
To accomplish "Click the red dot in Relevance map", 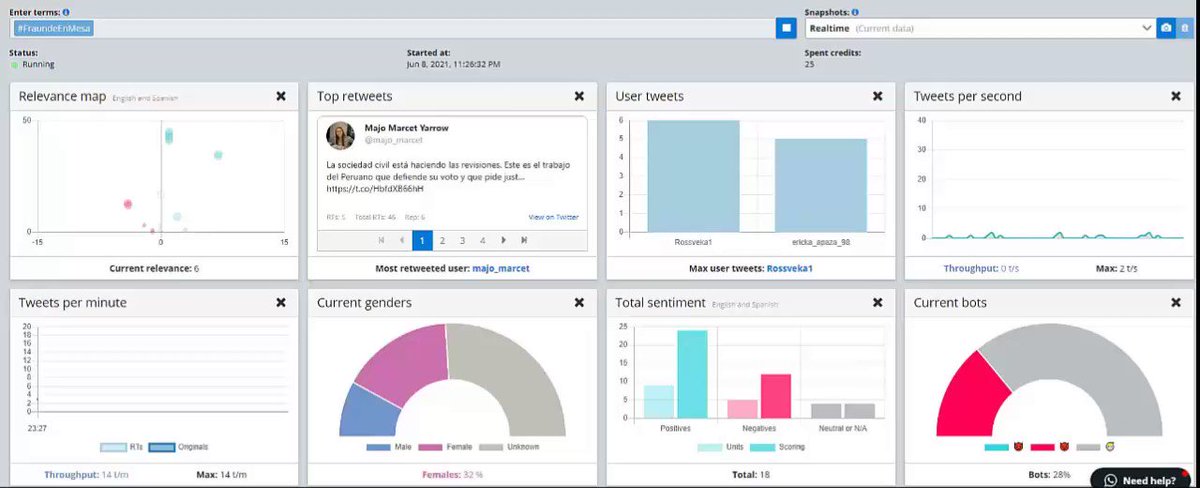I will pyautogui.click(x=128, y=204).
